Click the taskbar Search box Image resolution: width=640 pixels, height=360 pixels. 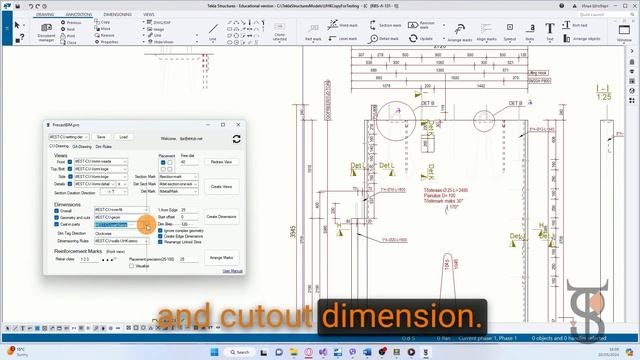coord(240,352)
